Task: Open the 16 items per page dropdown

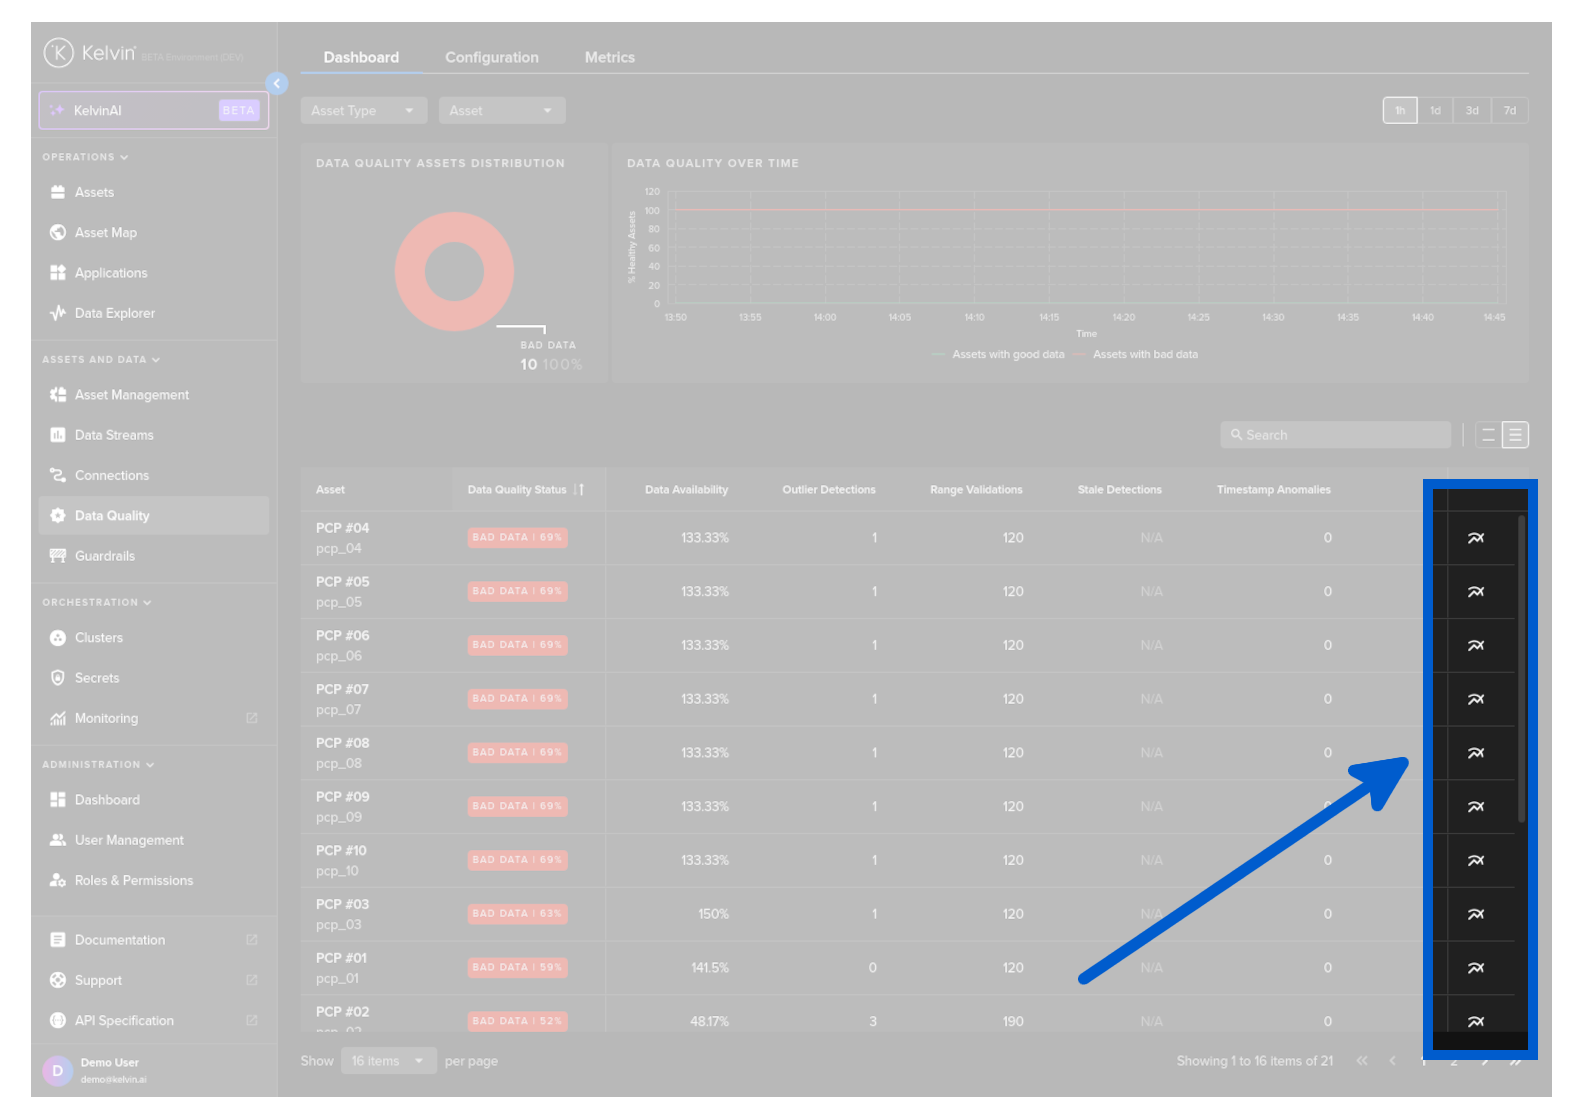Action: 388,1061
